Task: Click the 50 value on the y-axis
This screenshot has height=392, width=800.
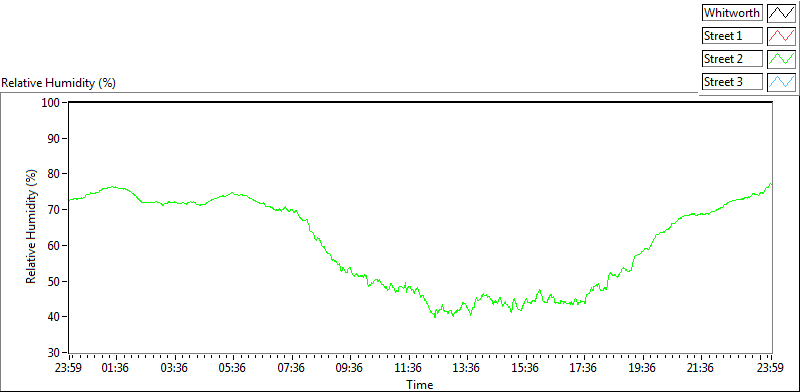Action: pos(55,281)
